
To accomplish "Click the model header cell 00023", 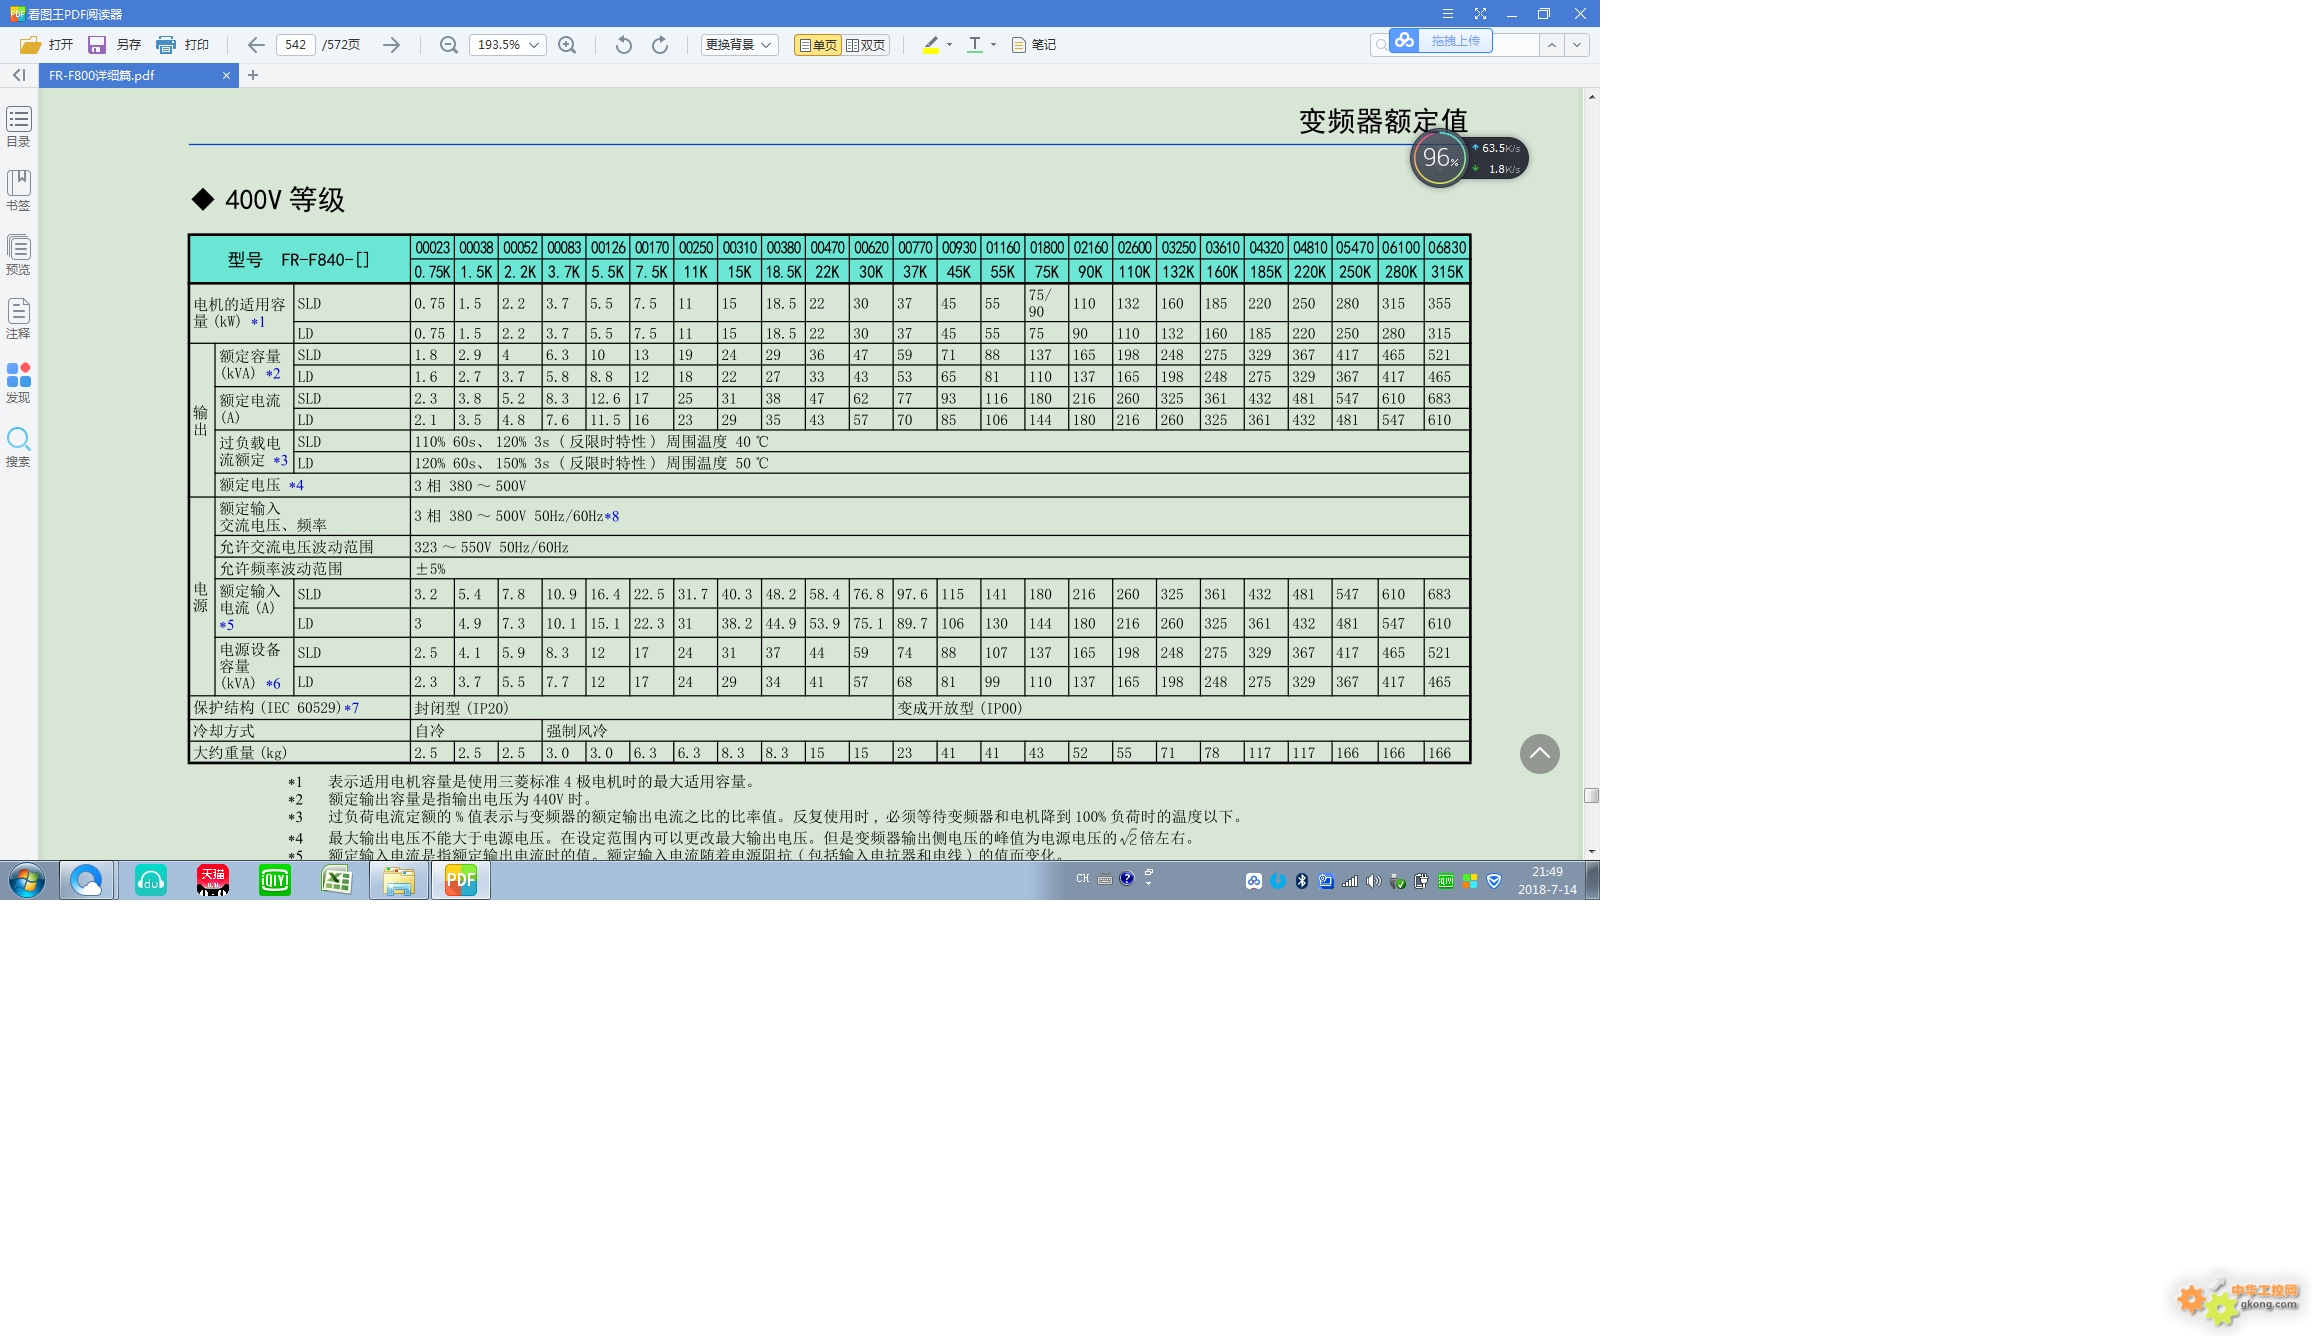I will pos(432,247).
